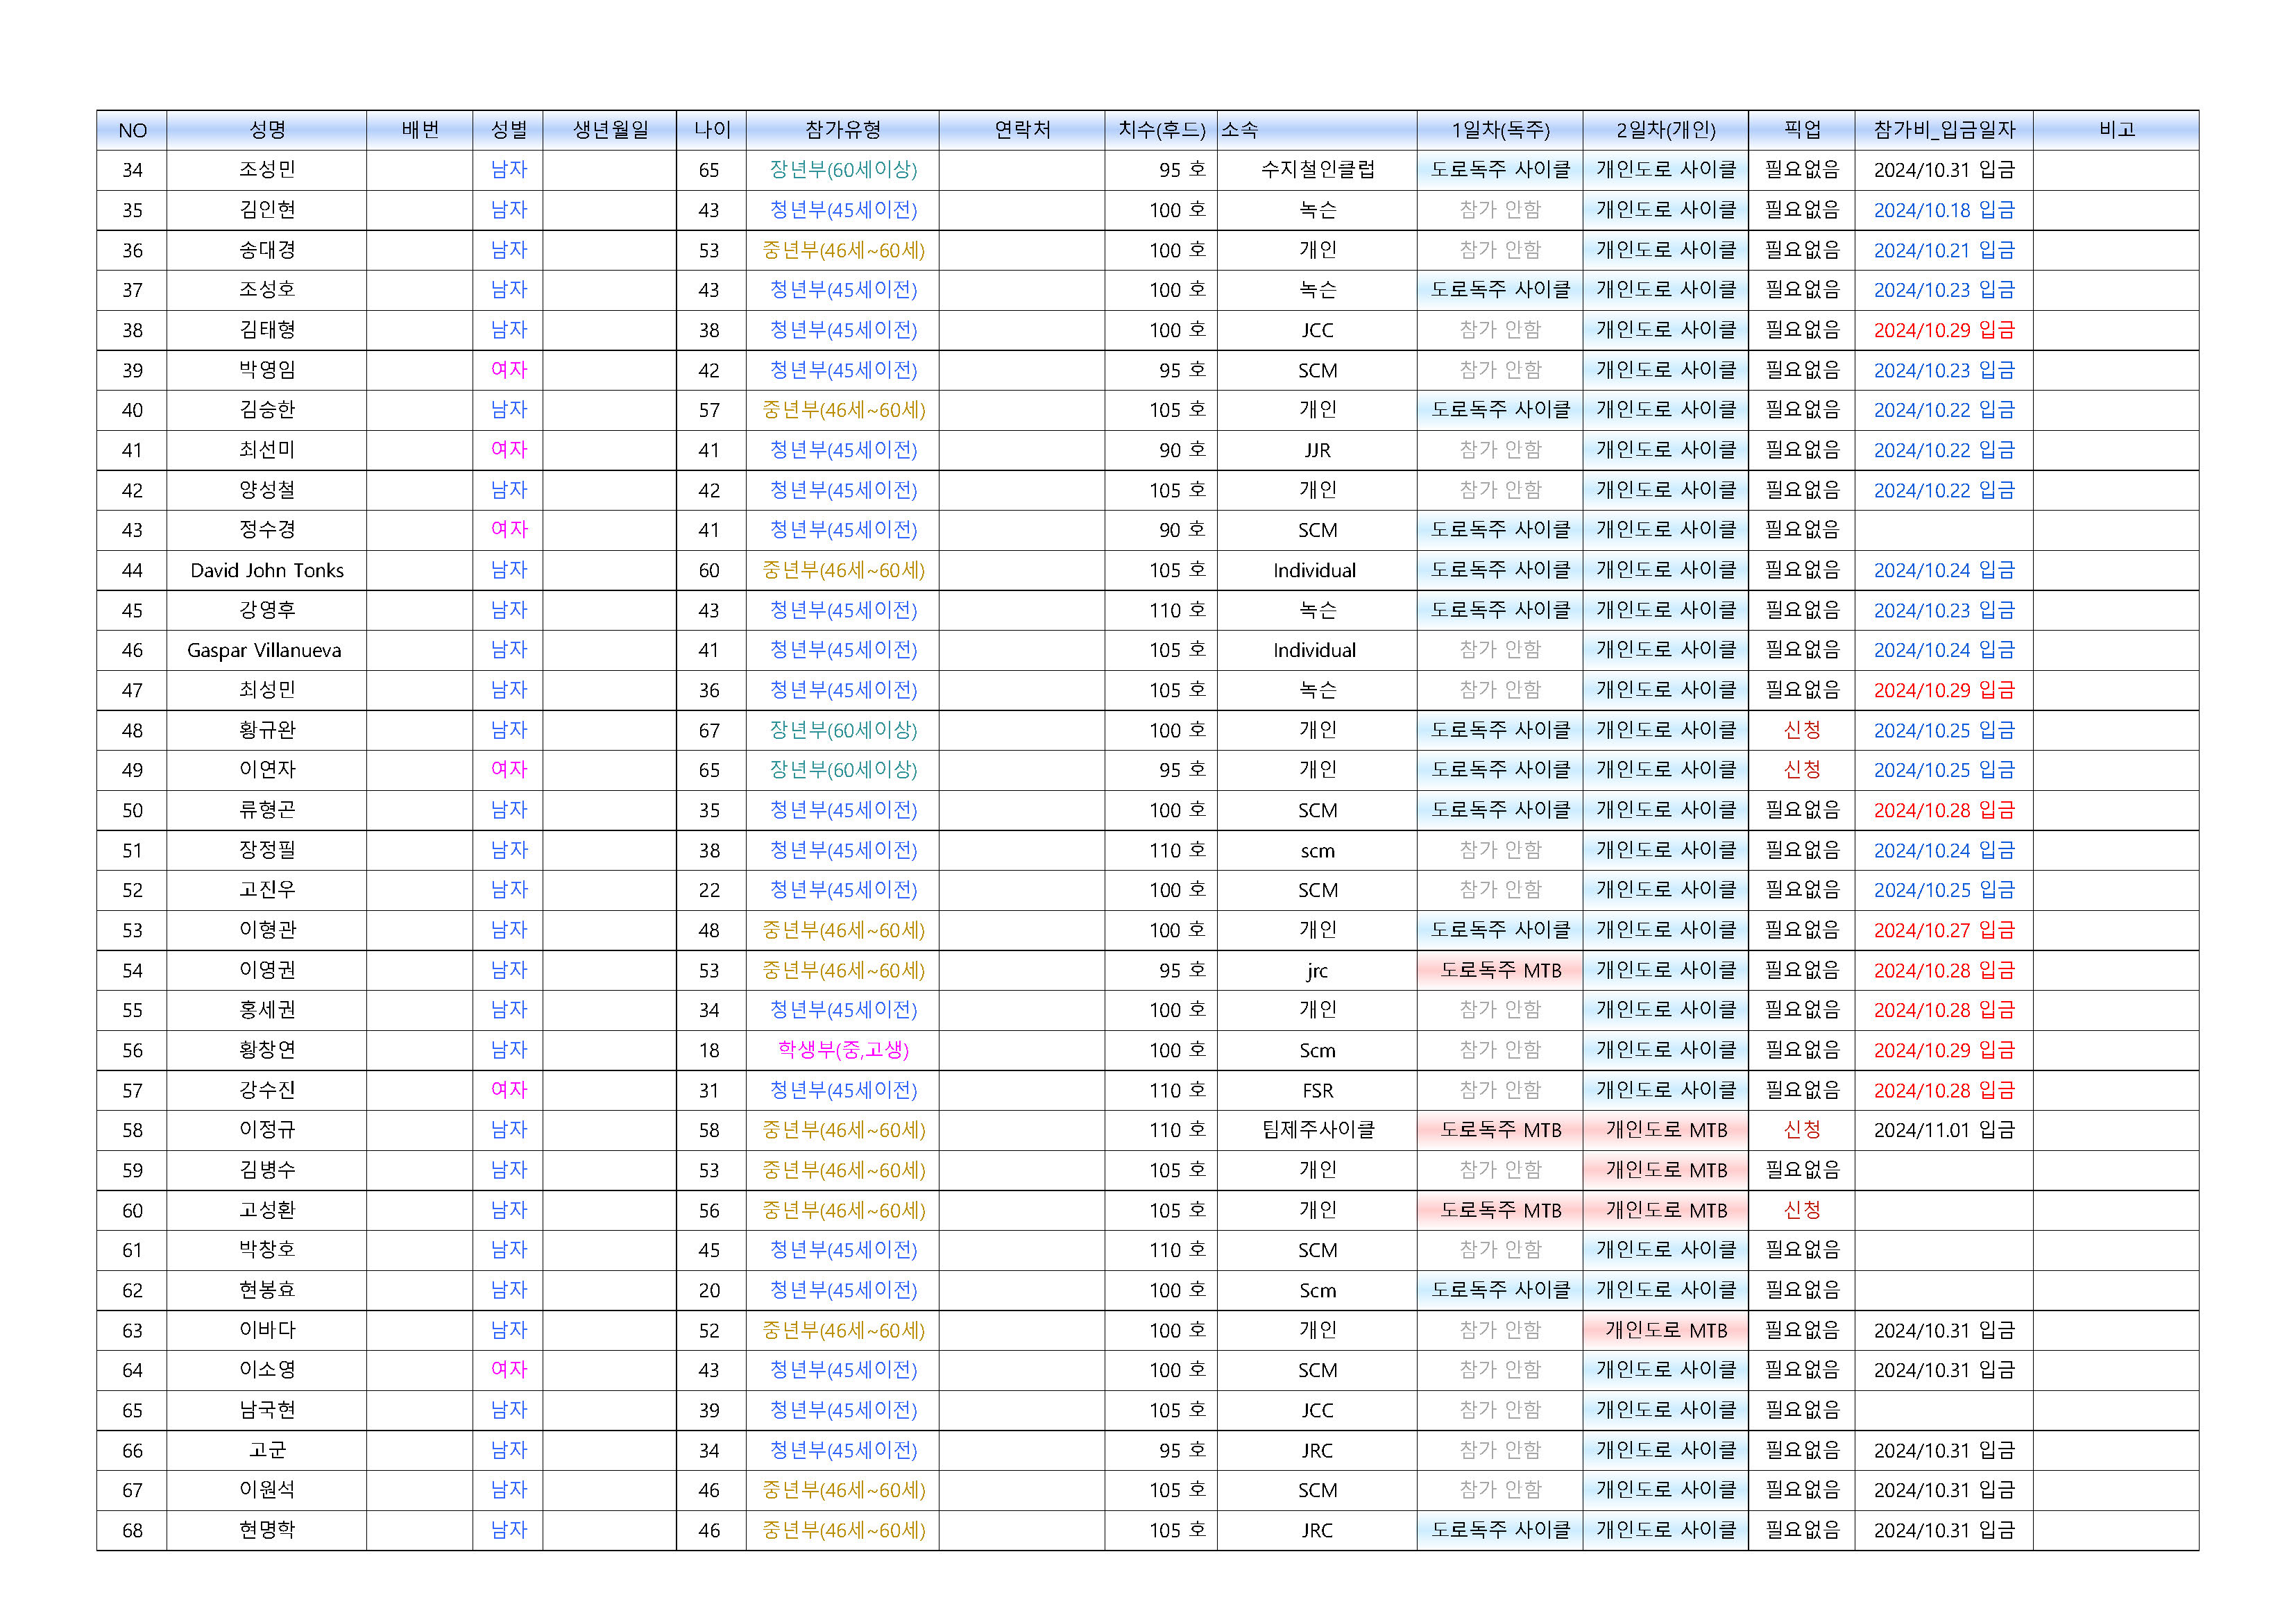Click name cell 류형곤
Screen dimensions: 2296x1622
pos(267,810)
